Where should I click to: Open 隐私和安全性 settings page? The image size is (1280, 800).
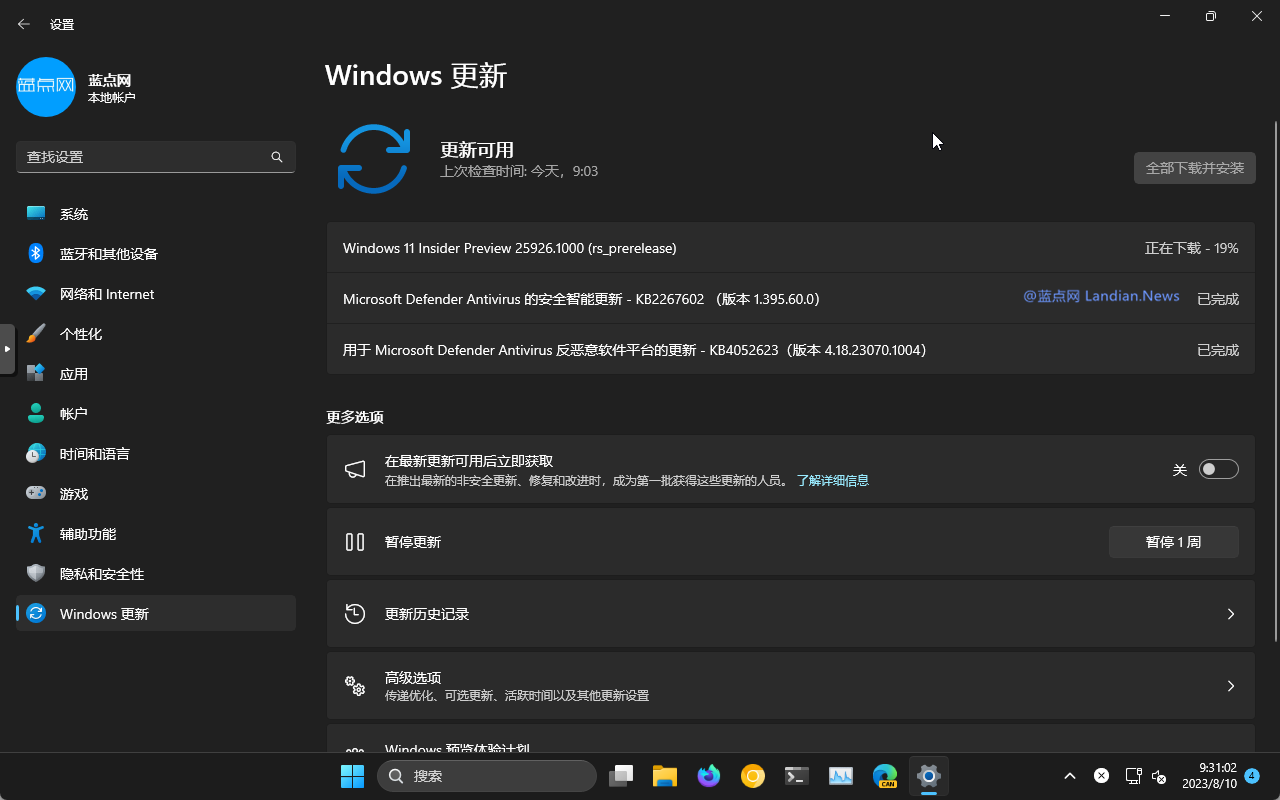(156, 574)
